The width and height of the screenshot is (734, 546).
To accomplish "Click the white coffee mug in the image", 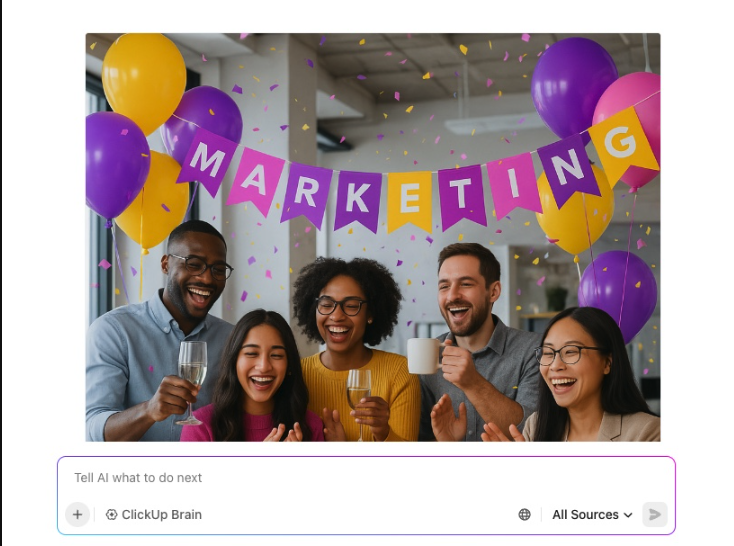I will (x=424, y=355).
